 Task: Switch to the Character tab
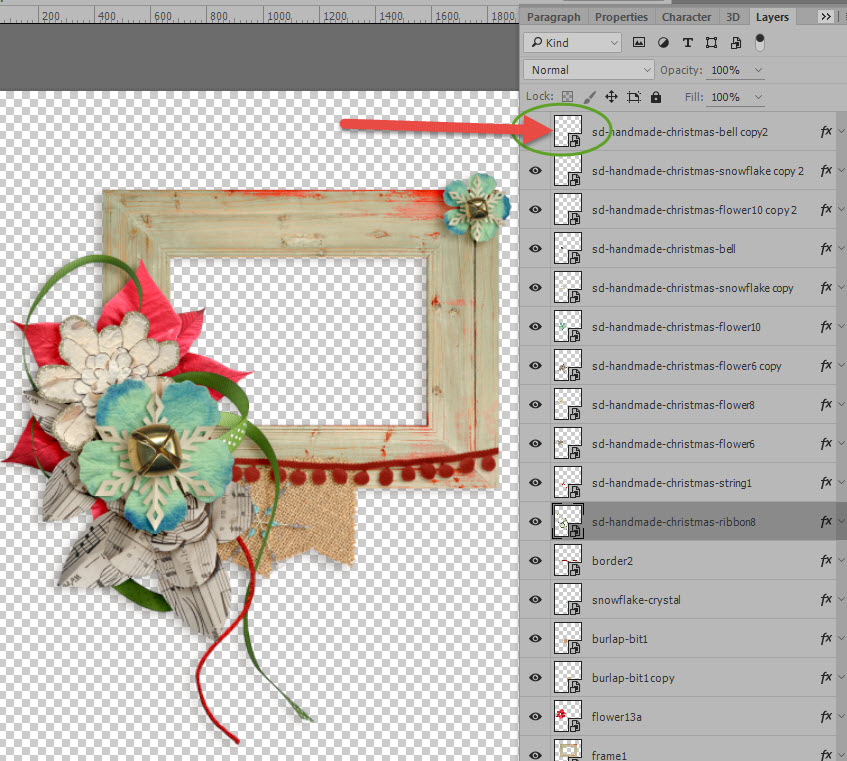point(686,17)
